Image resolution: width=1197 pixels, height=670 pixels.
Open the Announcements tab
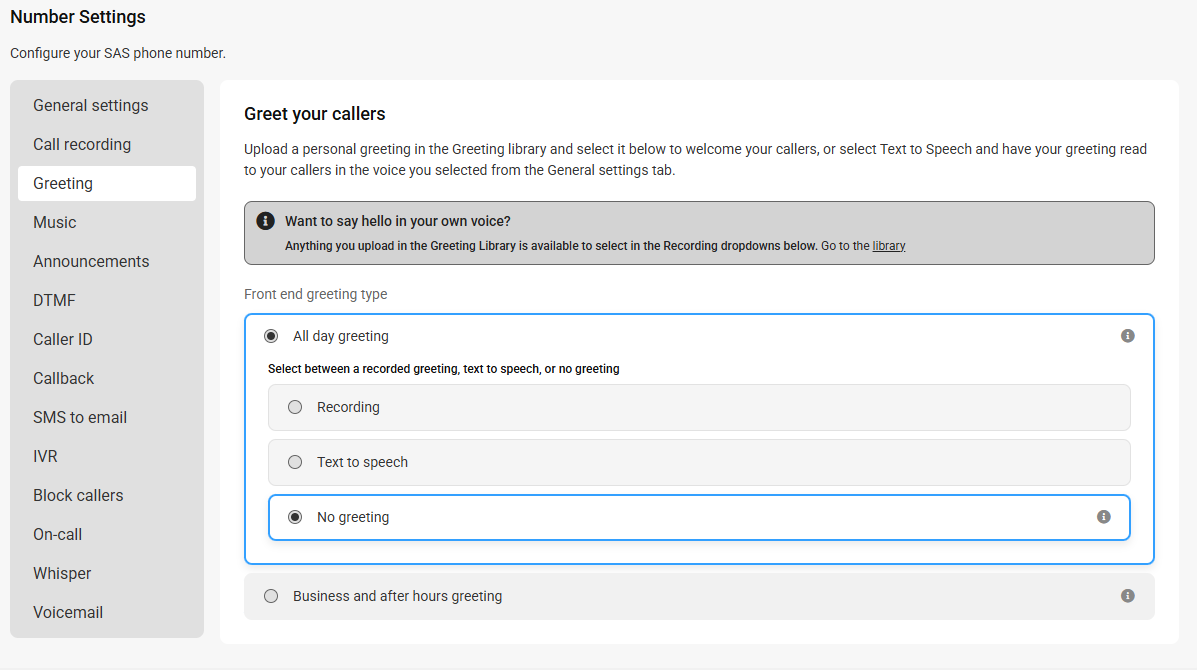107,261
